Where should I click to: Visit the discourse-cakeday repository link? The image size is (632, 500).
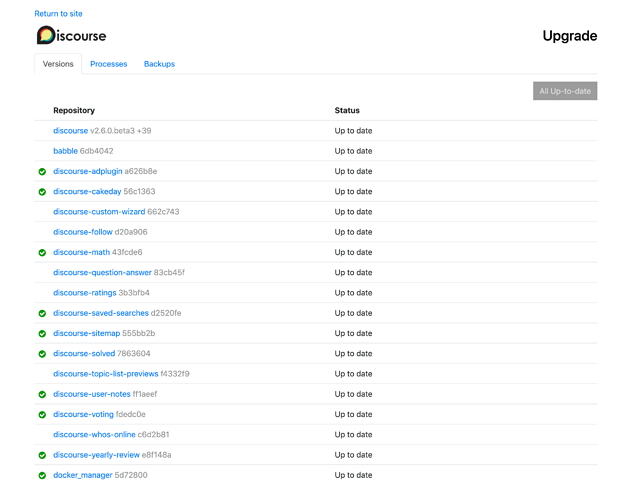coord(87,191)
